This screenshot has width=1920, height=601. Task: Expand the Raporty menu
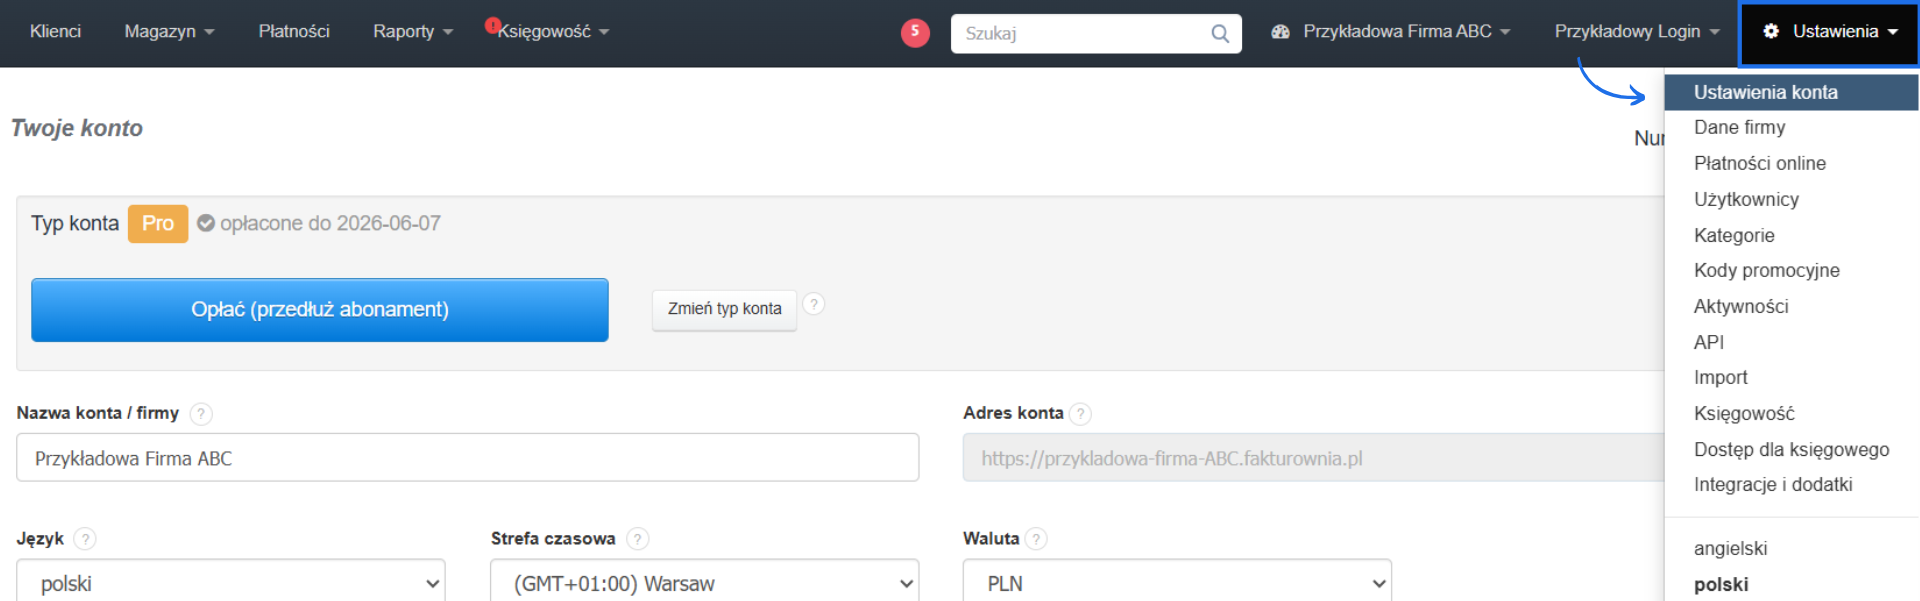[x=412, y=32]
